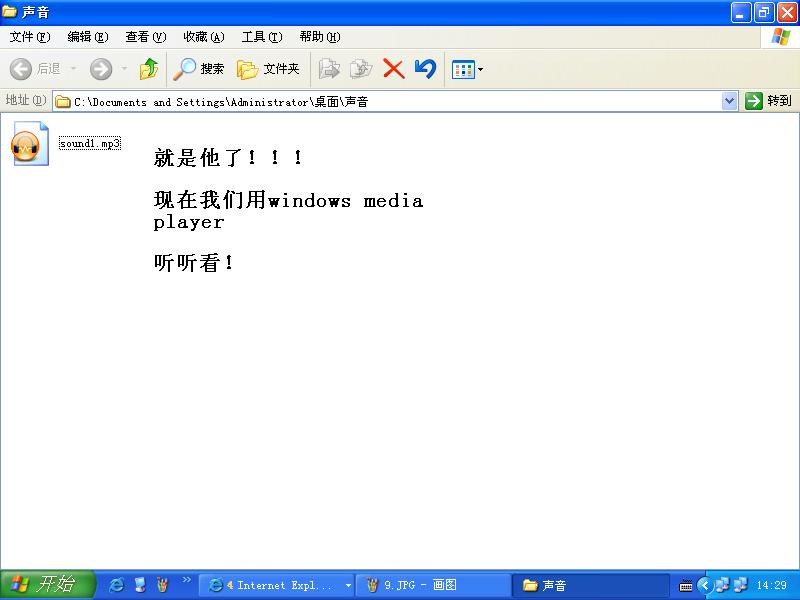The width and height of the screenshot is (800, 600).
Task: Click the keyboard language bar icon
Action: [686, 586]
